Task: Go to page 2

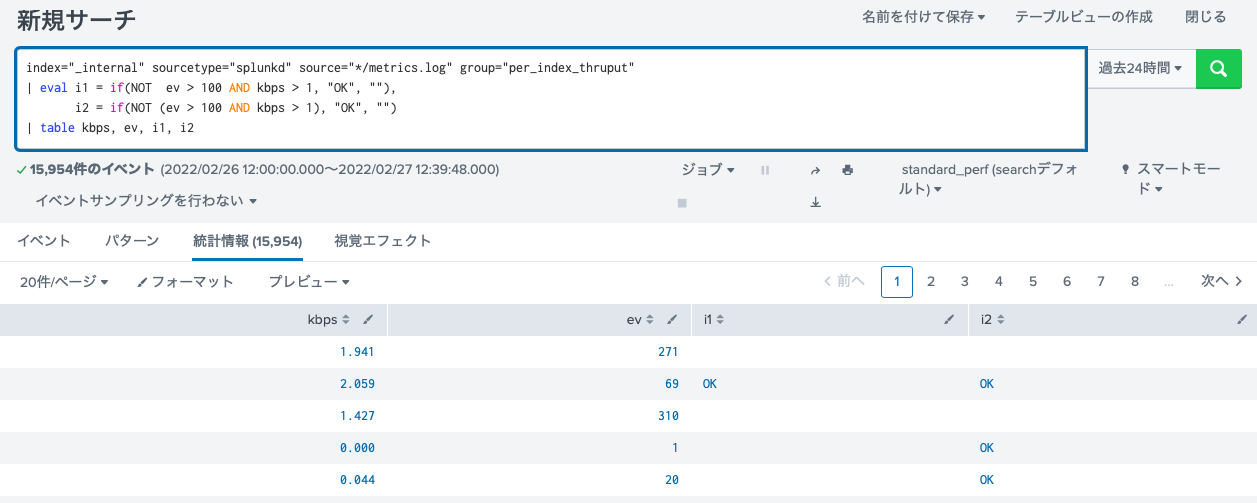Action: 931,282
